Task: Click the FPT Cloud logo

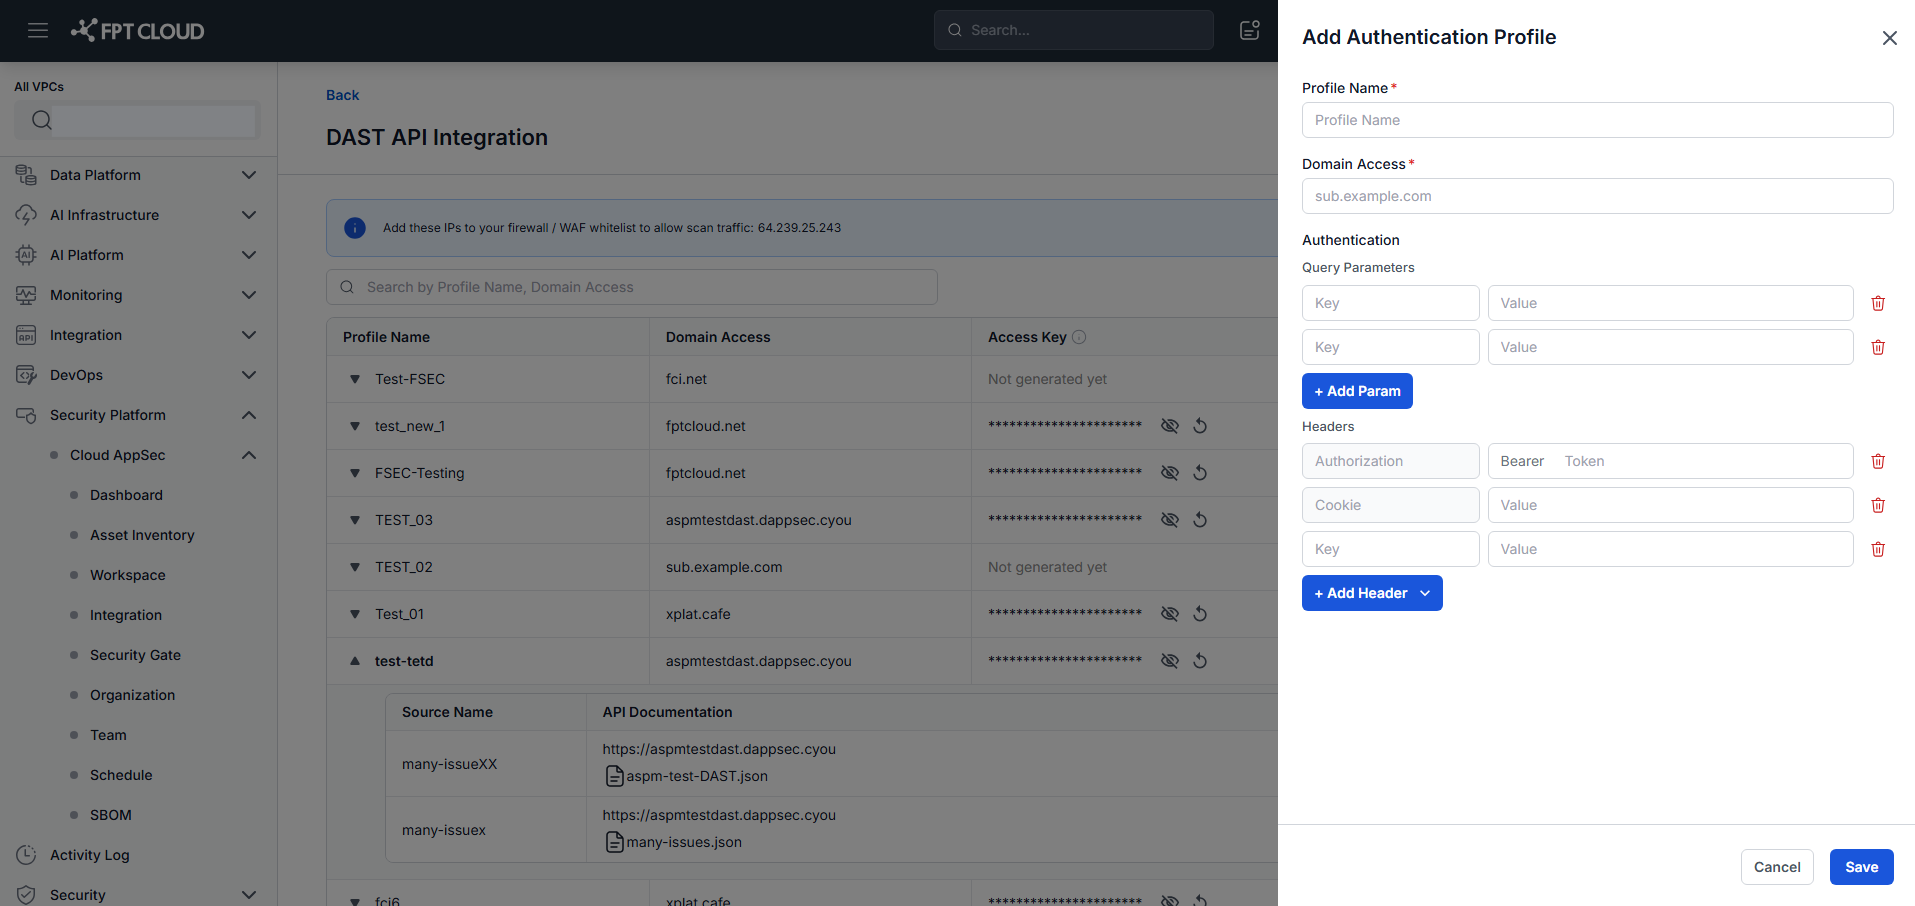Action: point(137,30)
